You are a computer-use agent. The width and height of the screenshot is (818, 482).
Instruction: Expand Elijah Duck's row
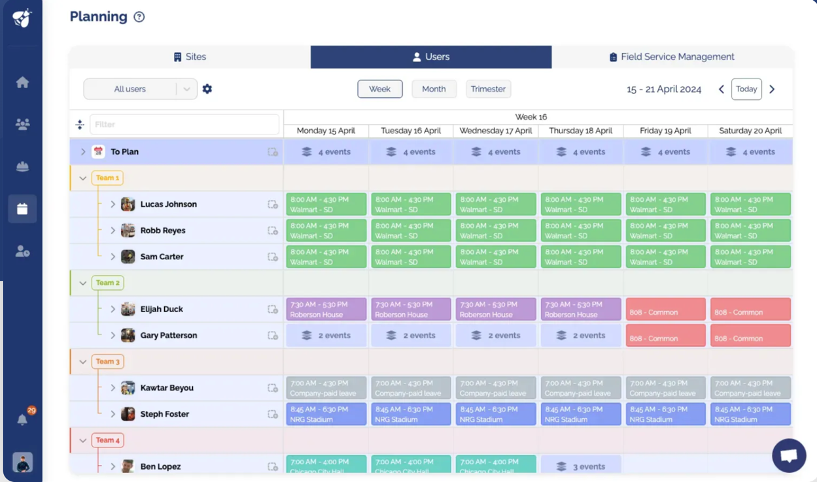pyautogui.click(x=113, y=309)
